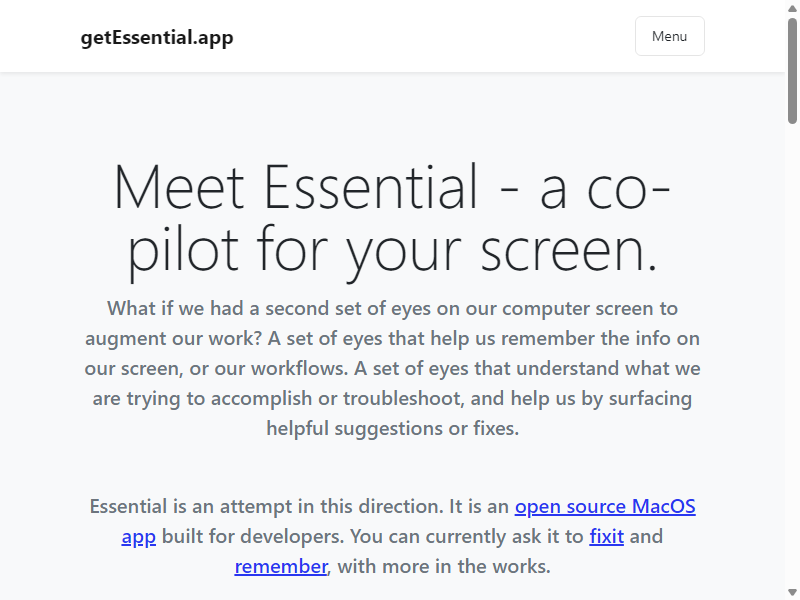800x600 pixels.
Task: Click the word 'pilot' in the heading
Action: 183,251
